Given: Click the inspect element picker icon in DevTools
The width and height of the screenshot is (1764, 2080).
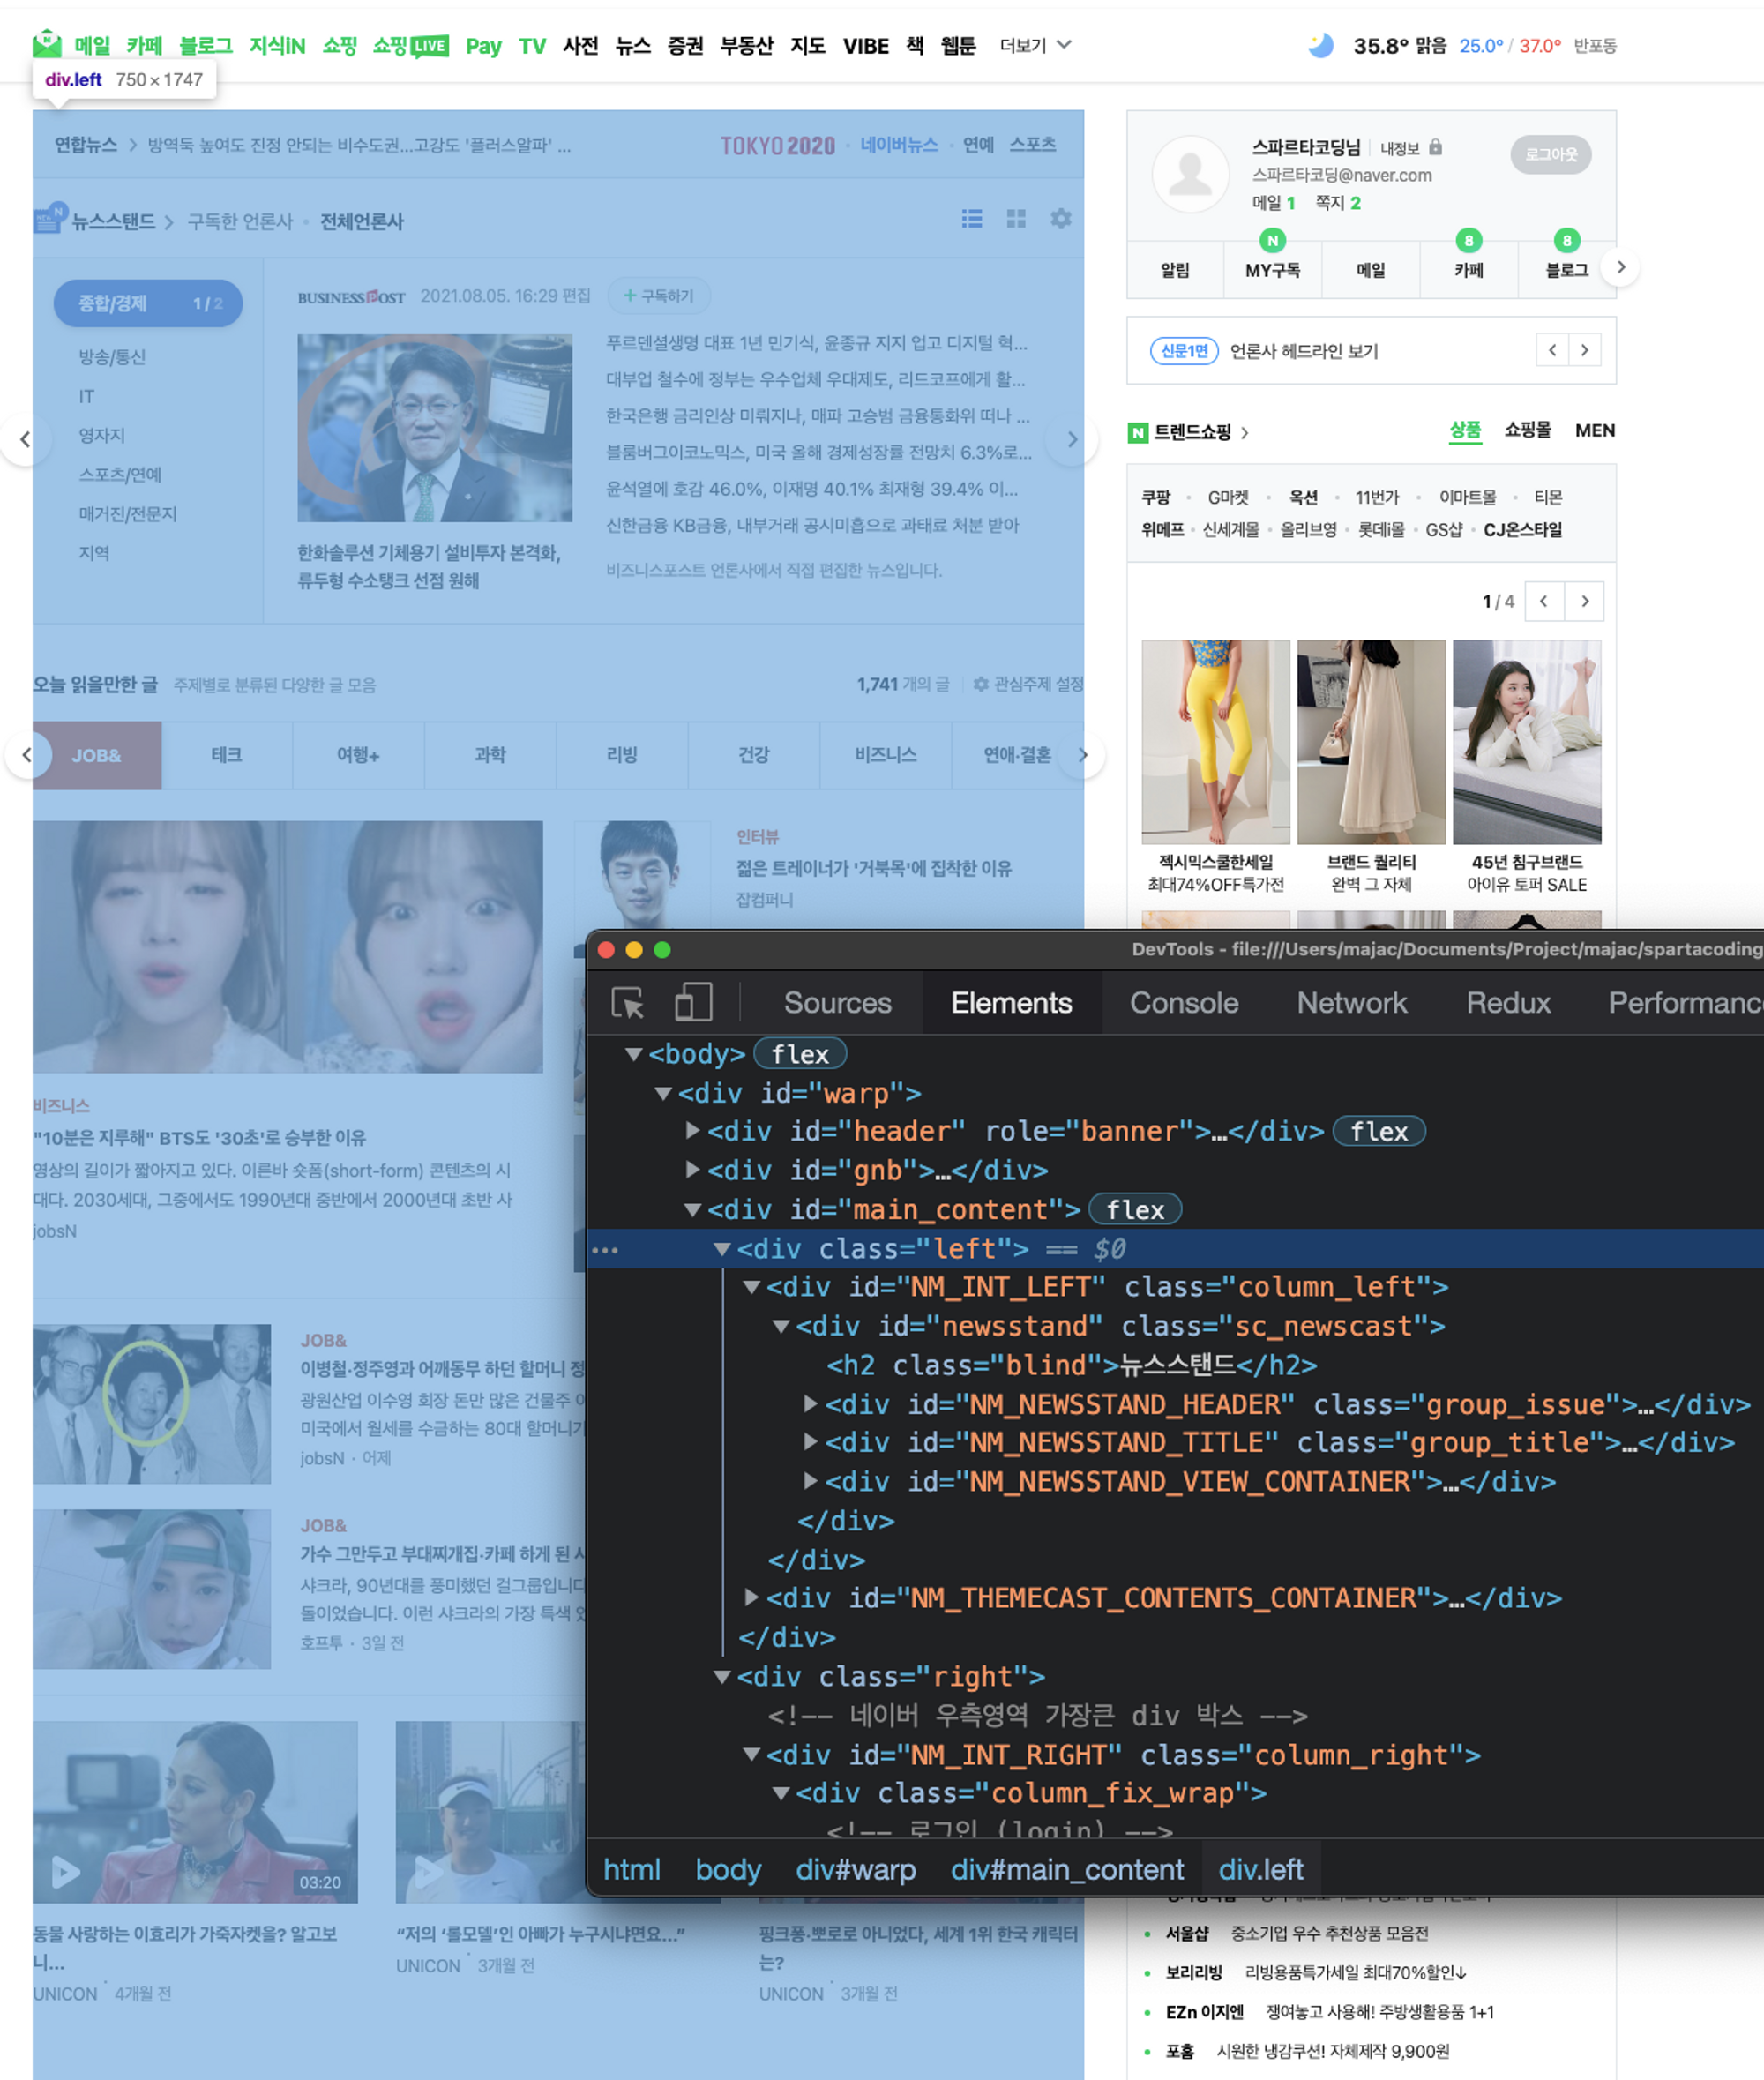Looking at the screenshot, I should tap(628, 1002).
